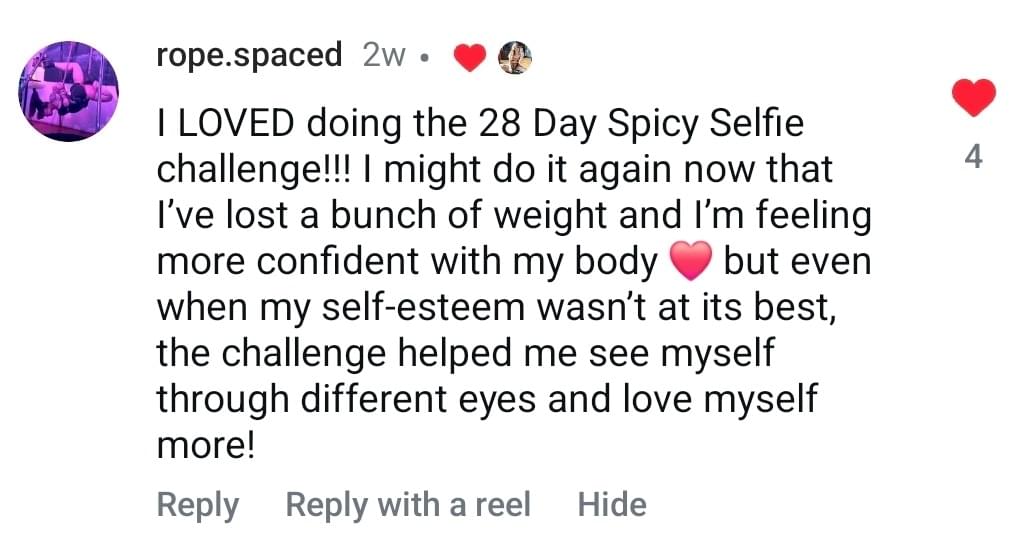The image size is (1020, 543).
Task: Open the rope.spaced username link
Action: coord(250,55)
